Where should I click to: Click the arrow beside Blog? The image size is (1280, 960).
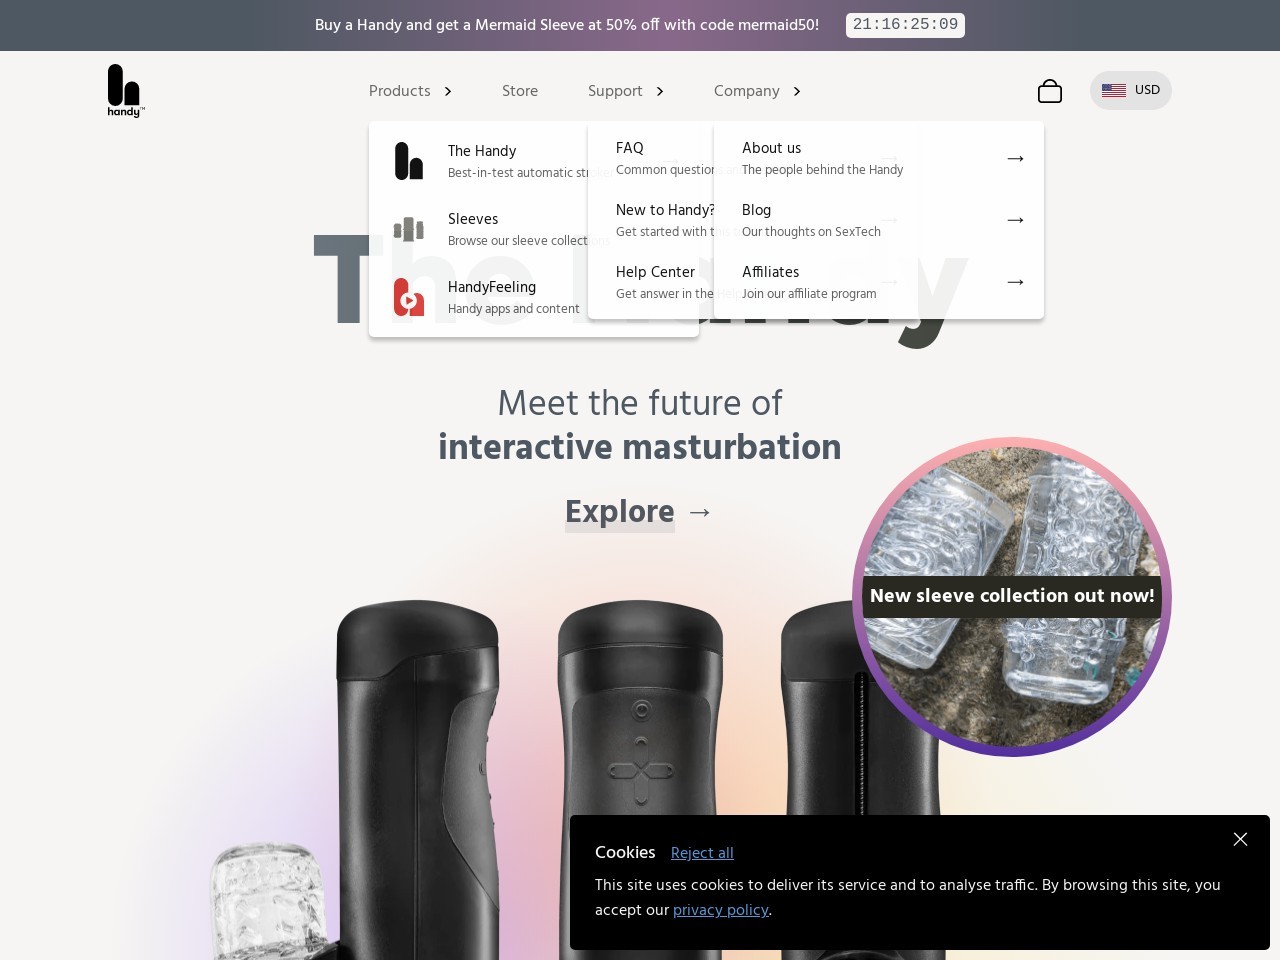pyautogui.click(x=1015, y=220)
